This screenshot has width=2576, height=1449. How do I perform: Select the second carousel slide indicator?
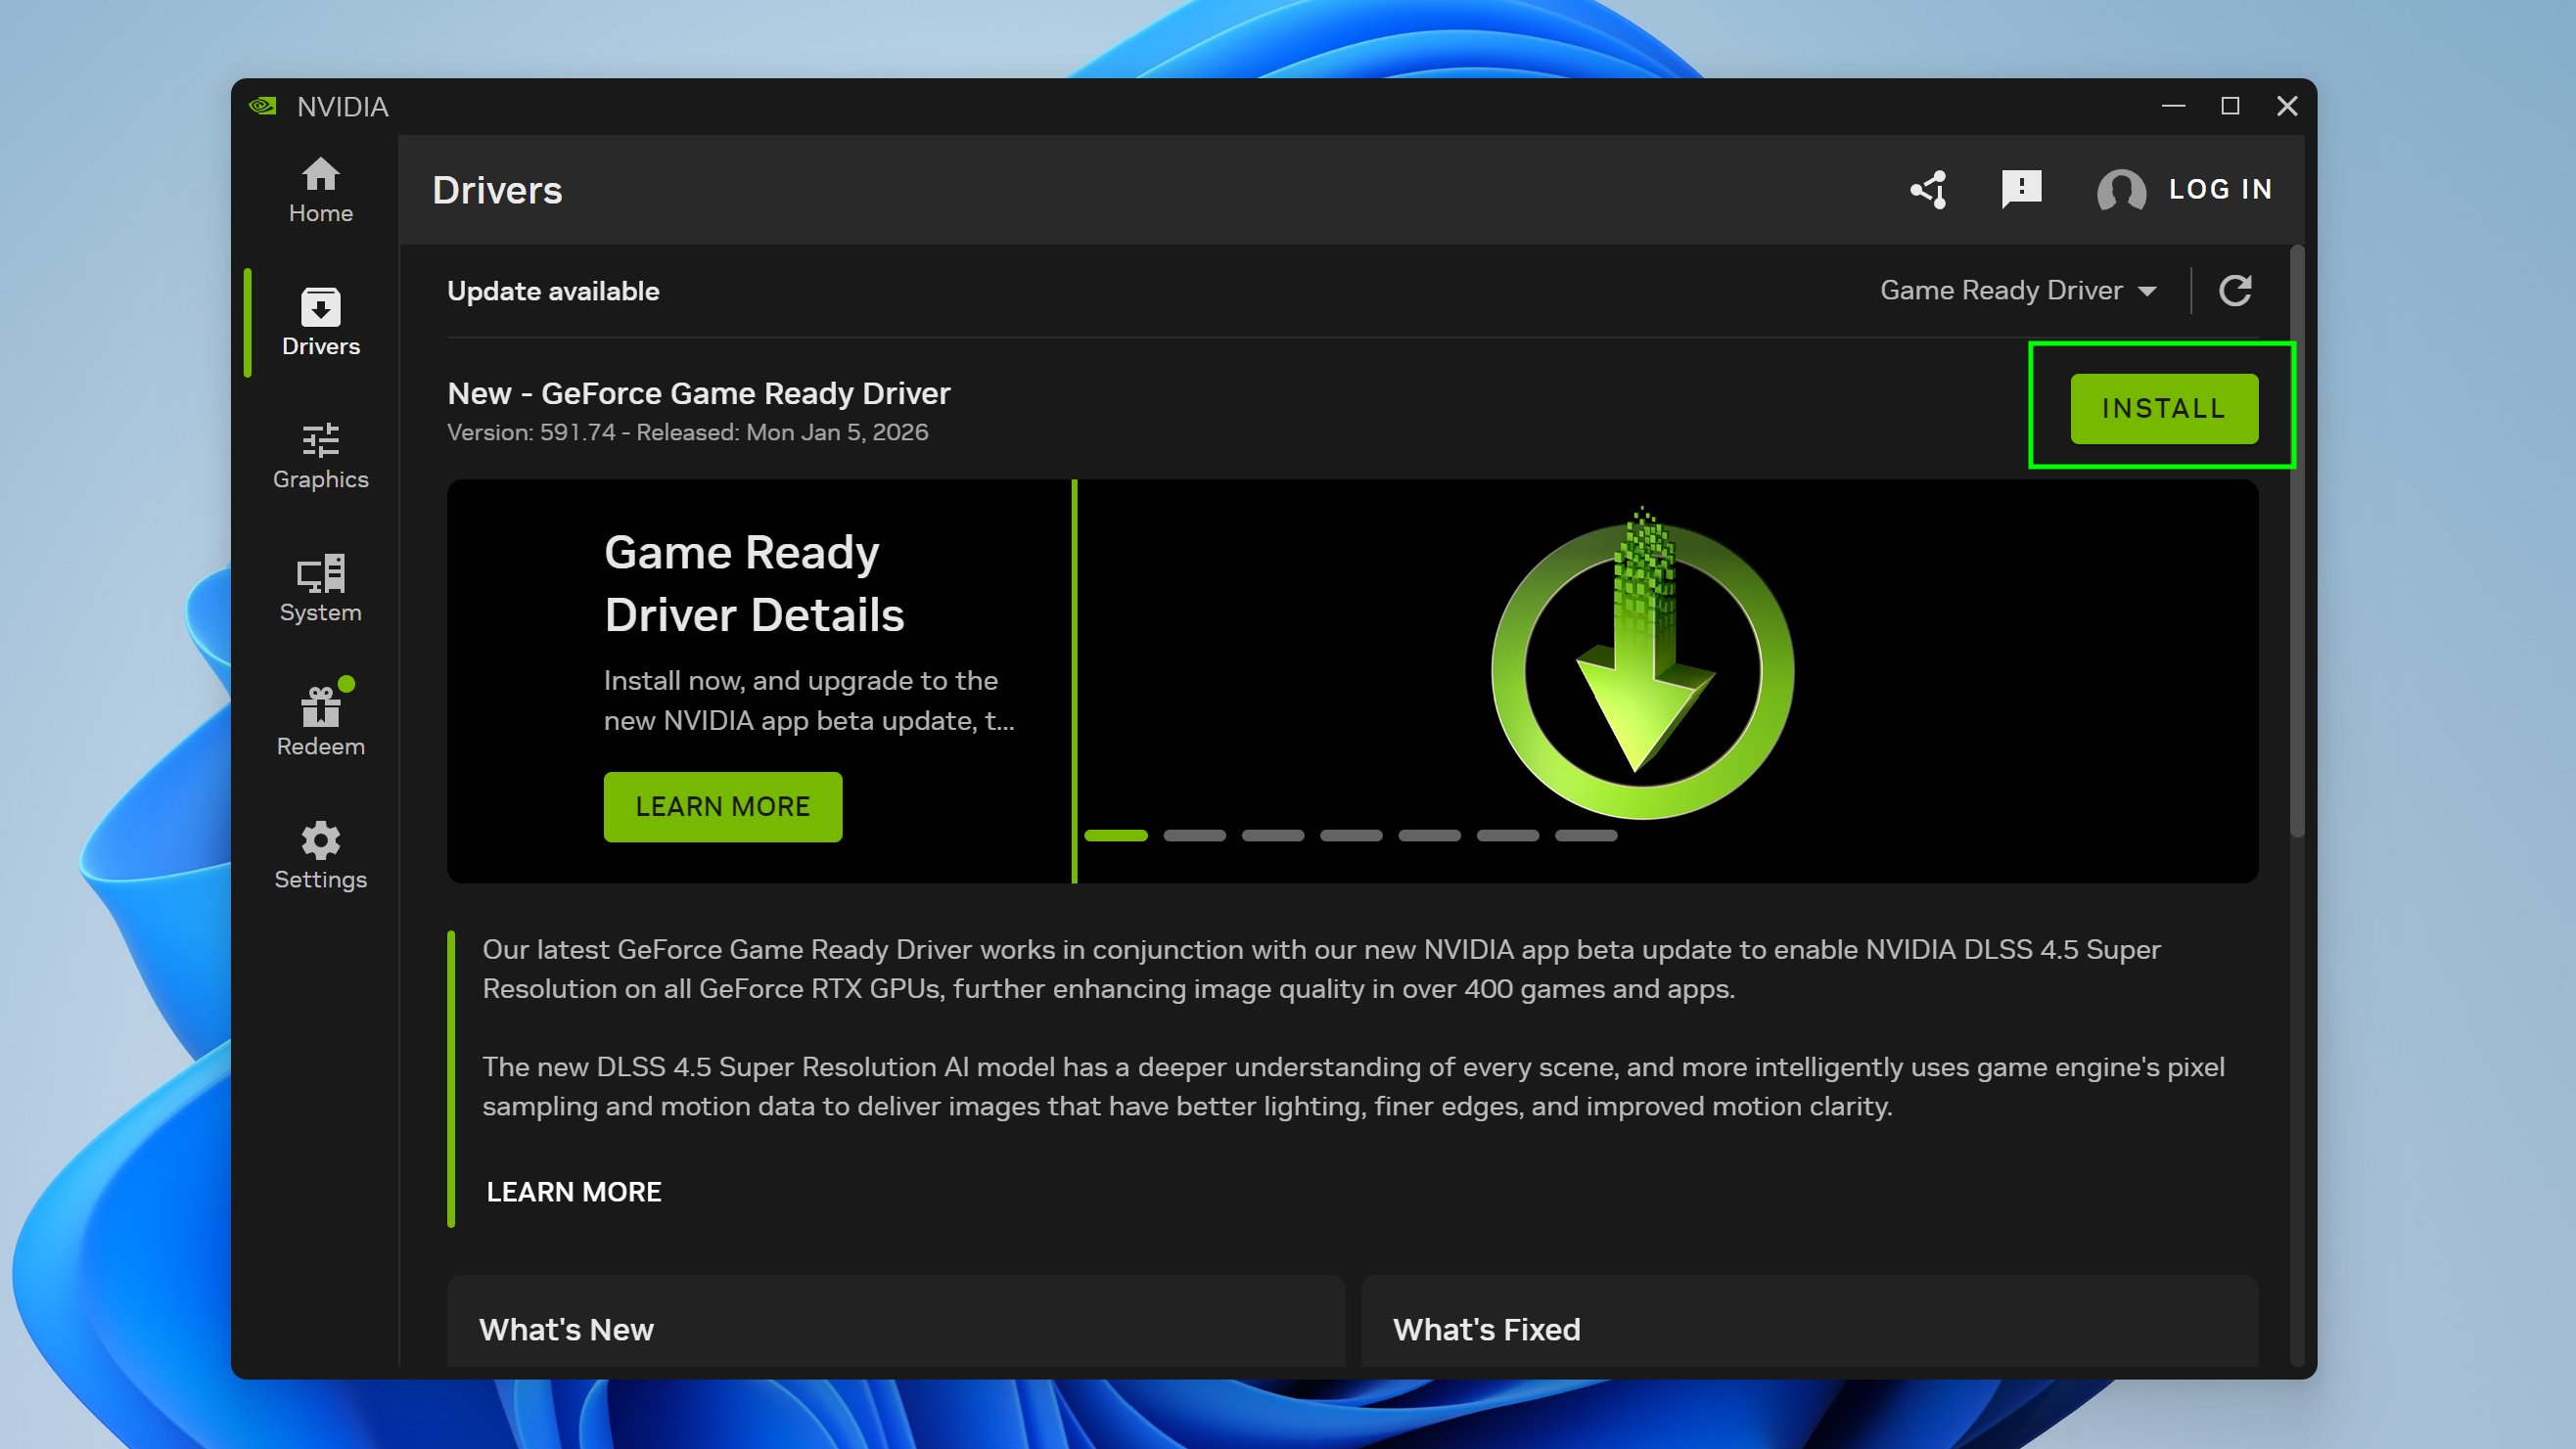1194,835
